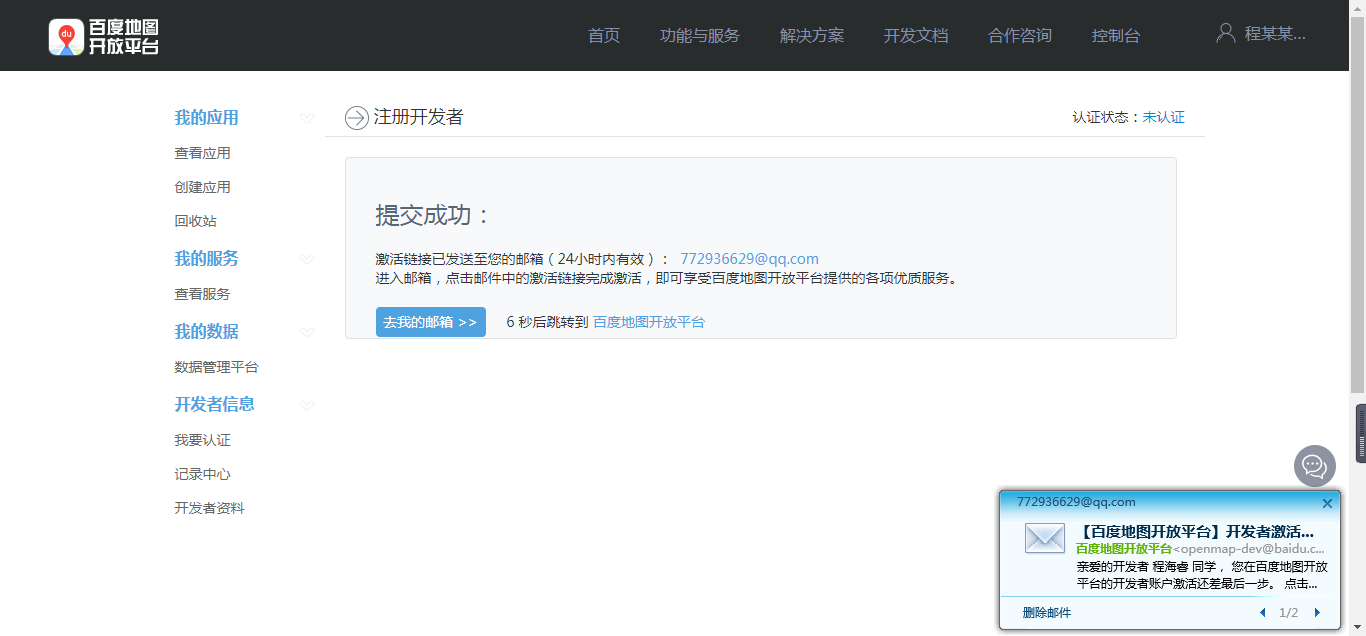Select 开发者信息 sidebar heading

pyautogui.click(x=215, y=405)
